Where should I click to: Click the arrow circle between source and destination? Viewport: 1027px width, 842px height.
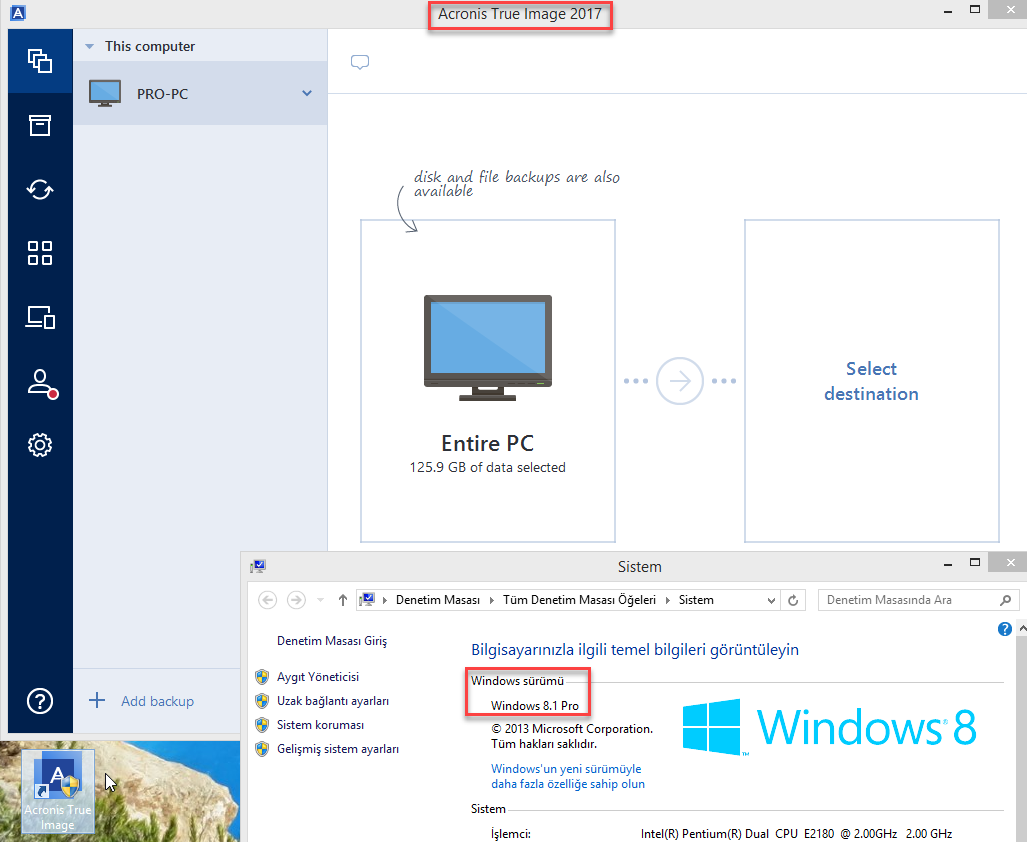(680, 381)
